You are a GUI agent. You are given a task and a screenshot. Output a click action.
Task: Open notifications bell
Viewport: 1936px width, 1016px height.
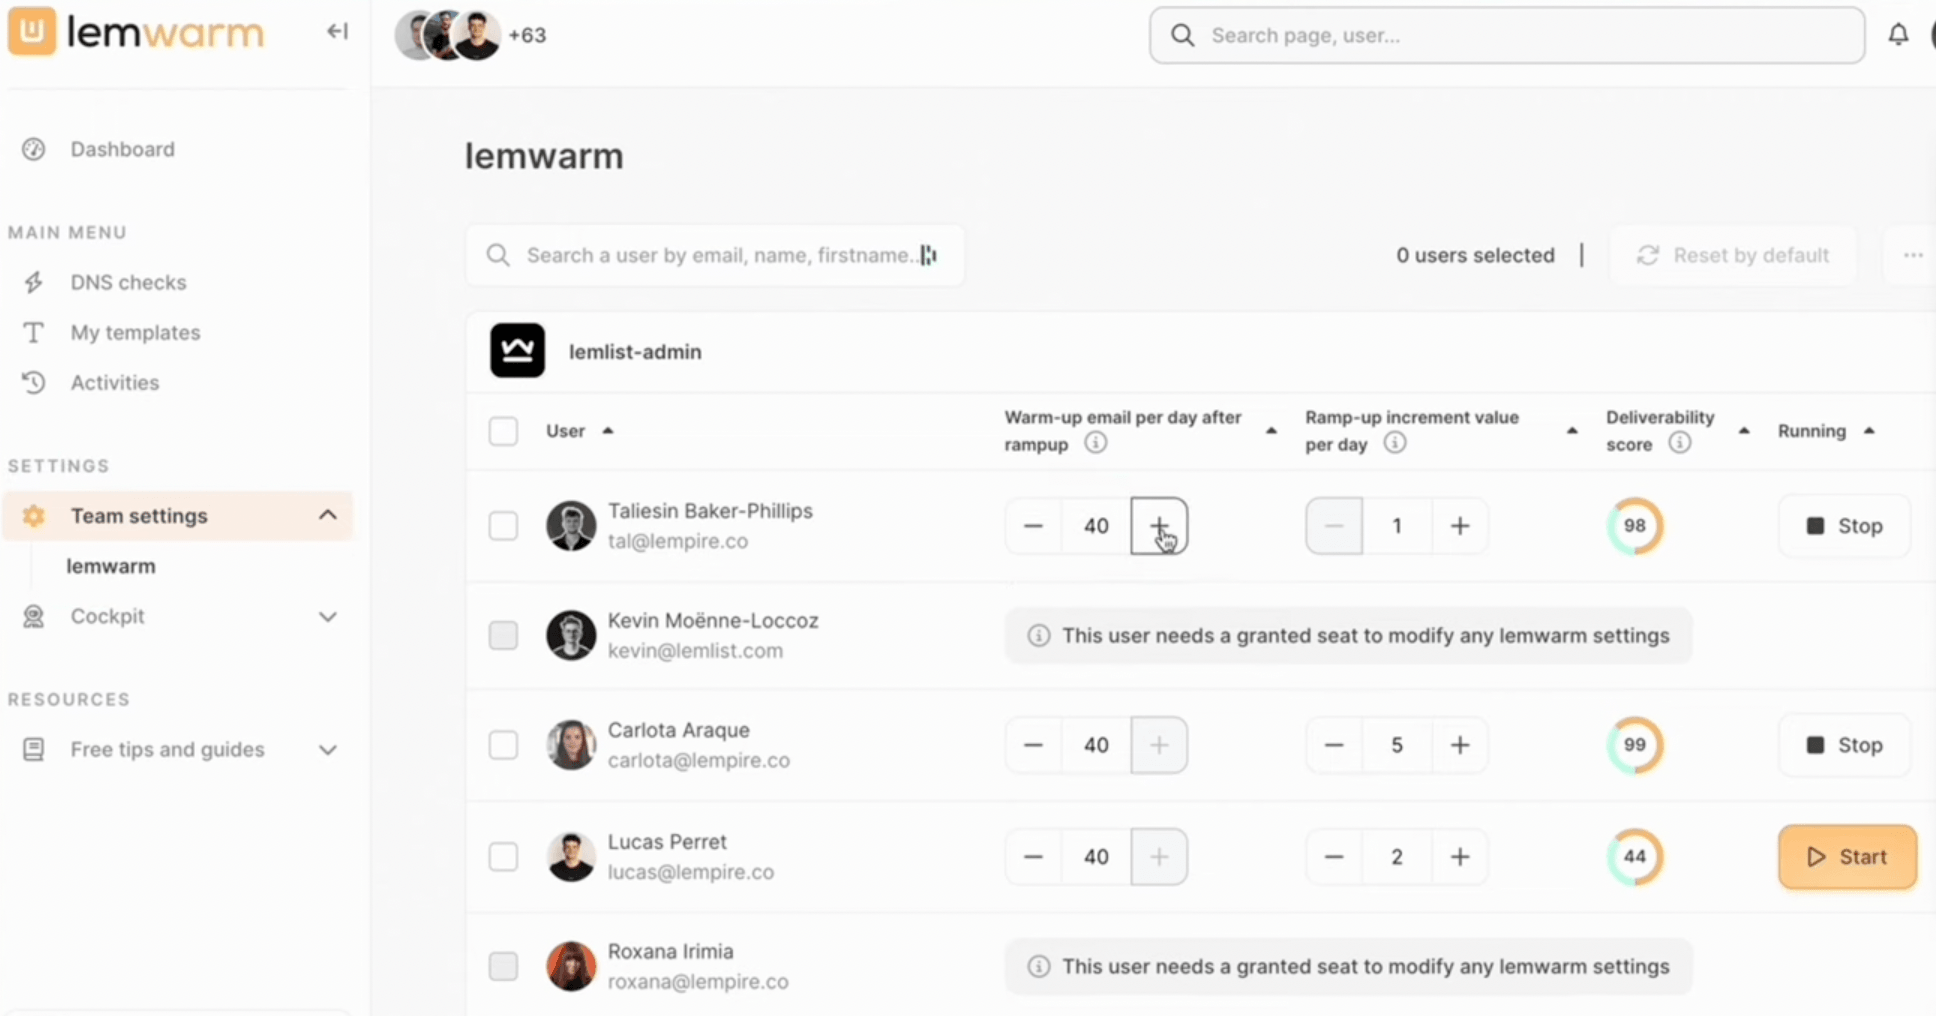1898,35
